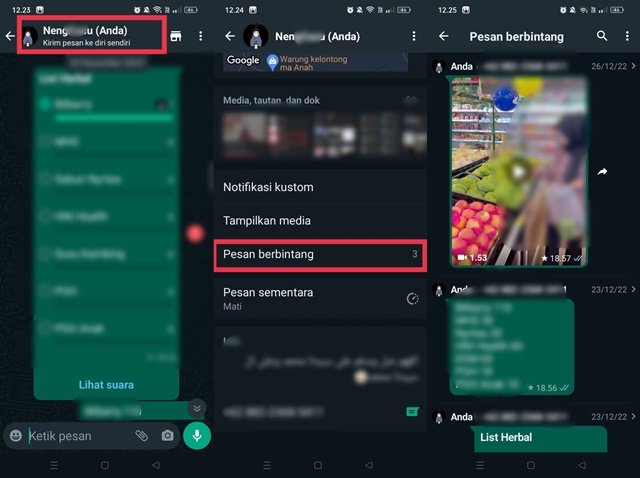Tap the search icon in Pesan berbintang

pyautogui.click(x=602, y=36)
